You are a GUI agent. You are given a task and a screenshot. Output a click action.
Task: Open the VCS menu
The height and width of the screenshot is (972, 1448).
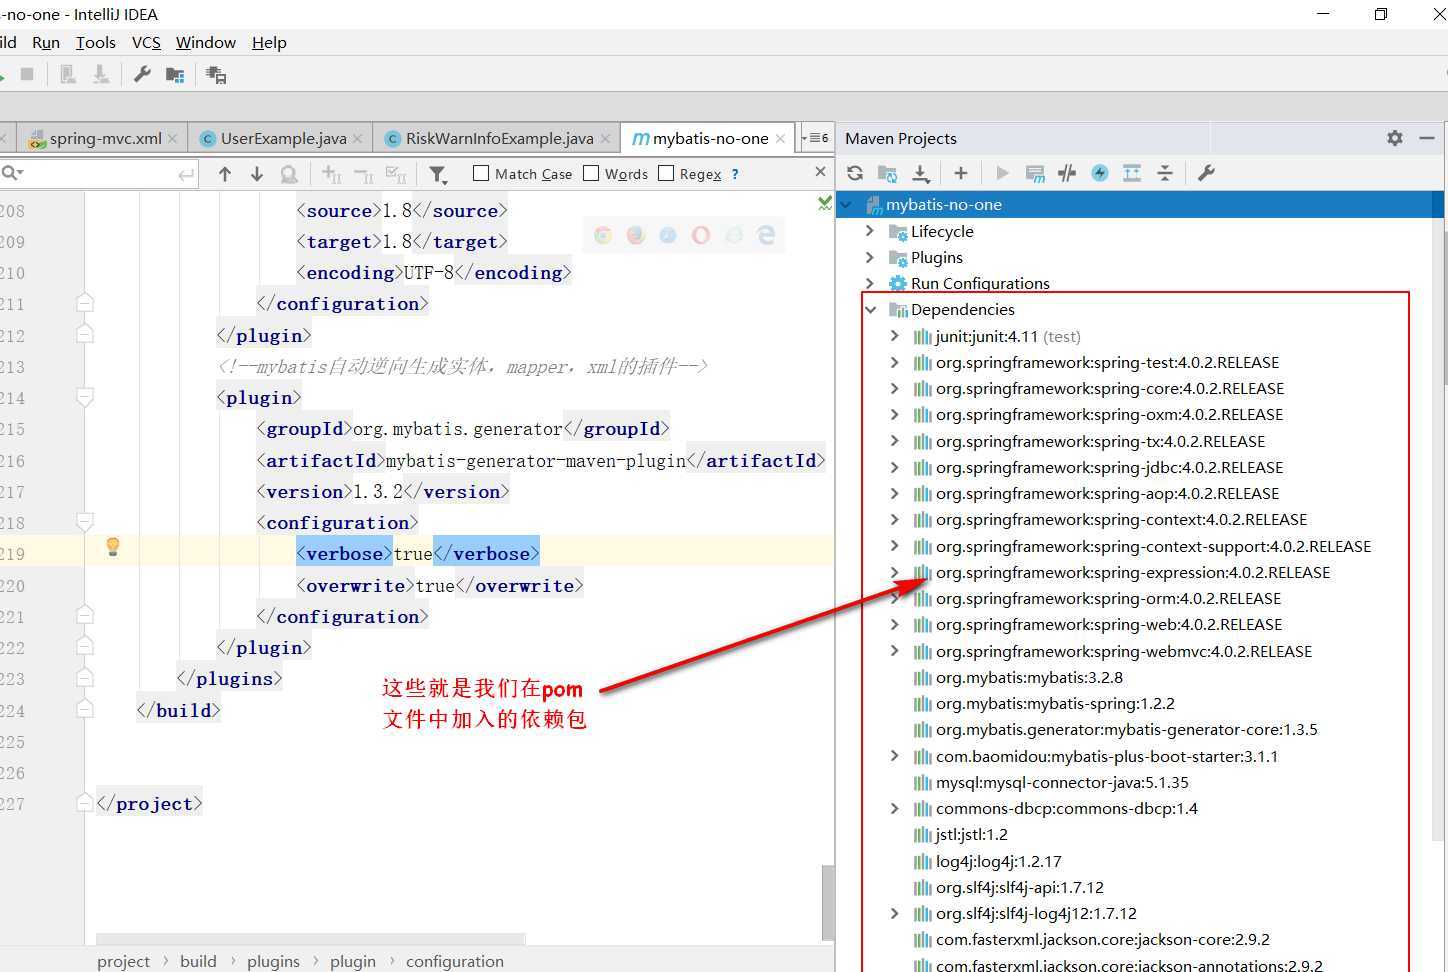pyautogui.click(x=146, y=42)
